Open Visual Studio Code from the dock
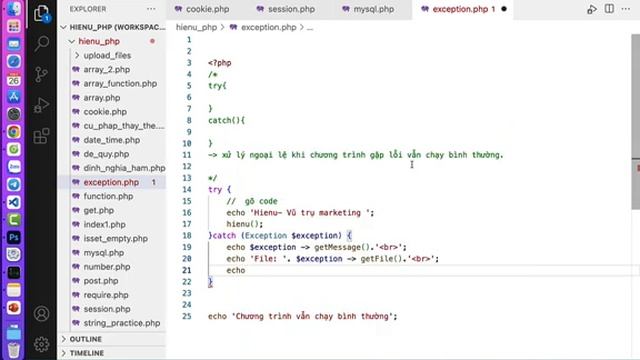Screen dimensions: 640x360 (13, 202)
